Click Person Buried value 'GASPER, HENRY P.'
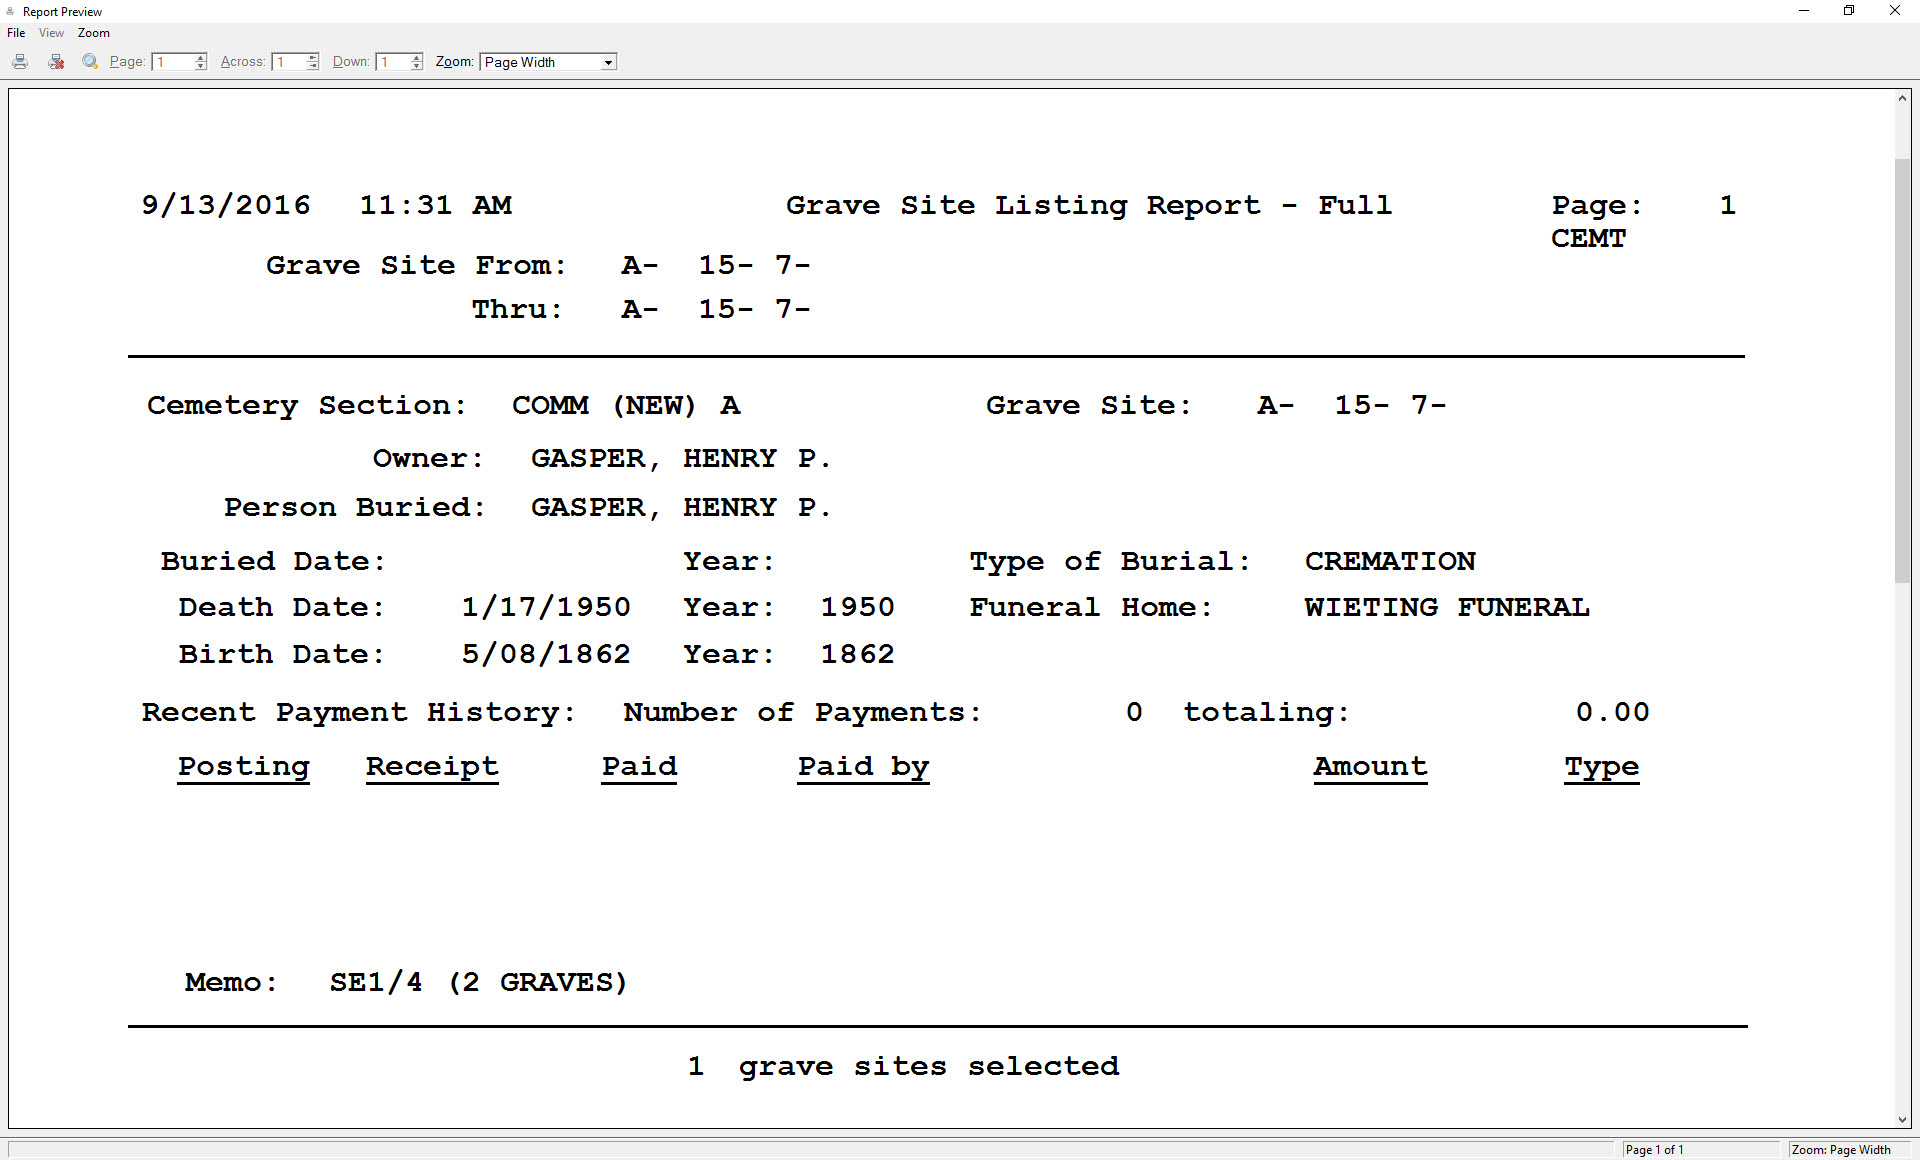The height and width of the screenshot is (1160, 1920). pos(680,508)
